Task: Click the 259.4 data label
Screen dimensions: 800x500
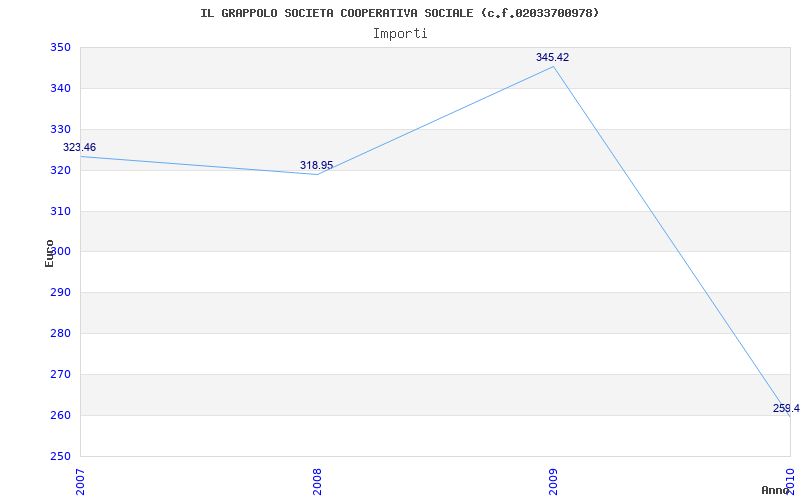Action: 786,408
